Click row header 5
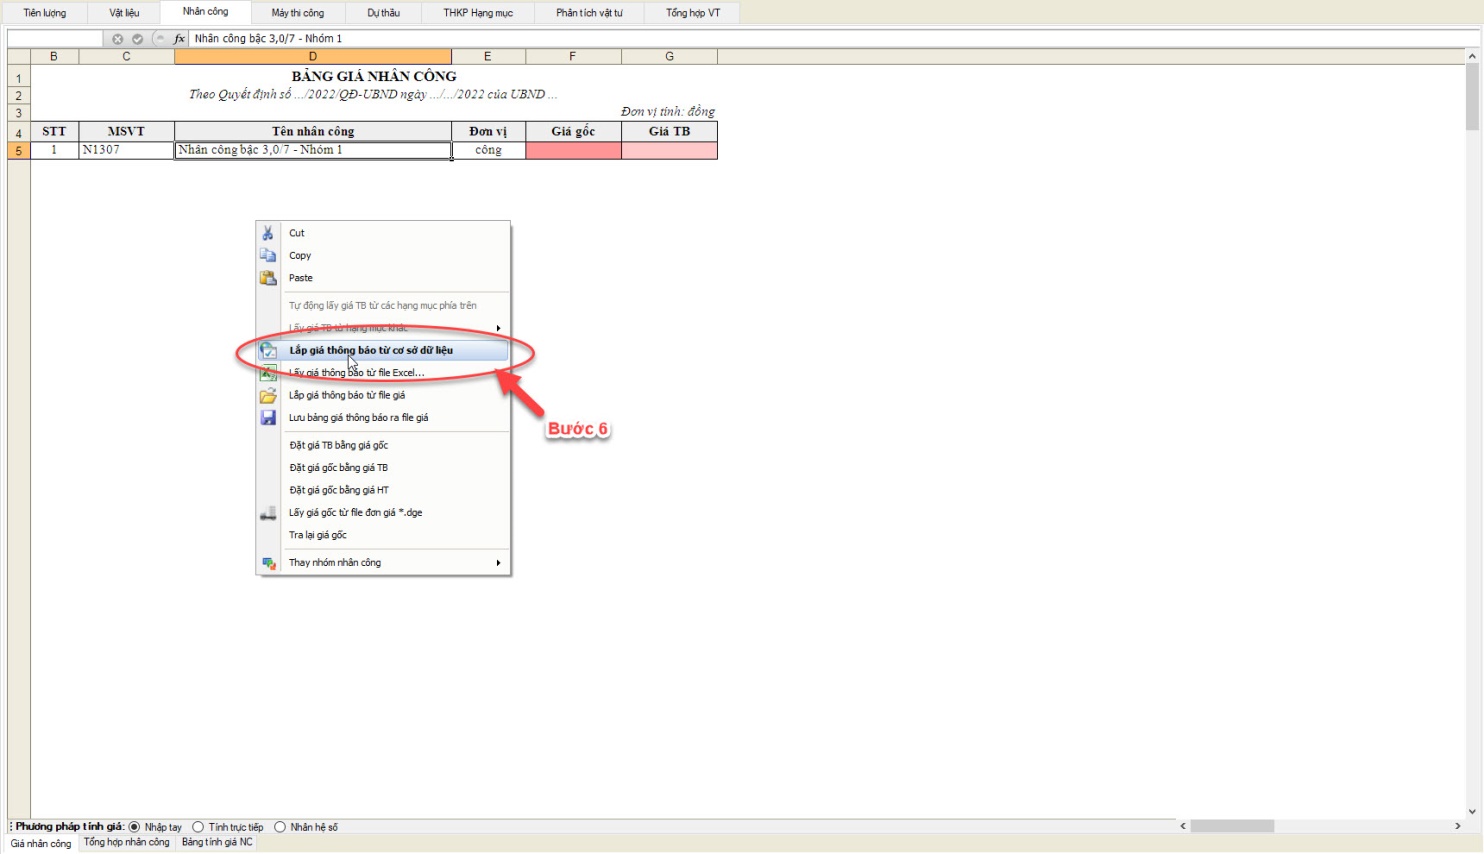1484x854 pixels. pos(18,151)
